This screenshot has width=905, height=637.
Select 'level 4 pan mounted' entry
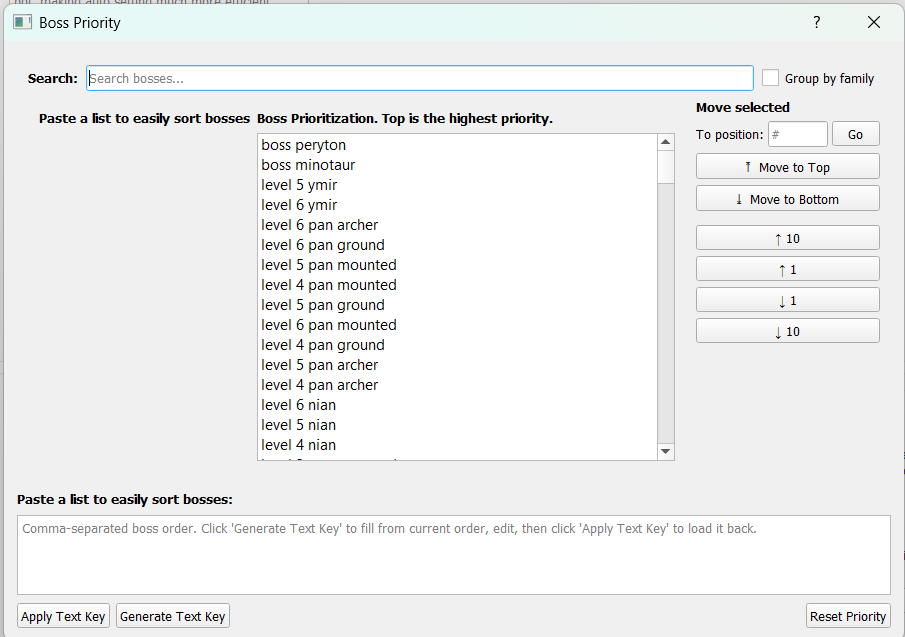point(458,285)
